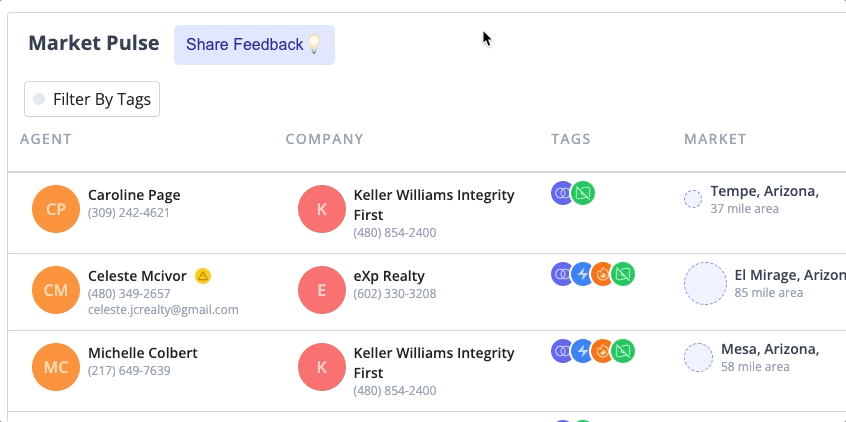Click the orange flame tag in Michelle Colbert's row

[x=603, y=351]
